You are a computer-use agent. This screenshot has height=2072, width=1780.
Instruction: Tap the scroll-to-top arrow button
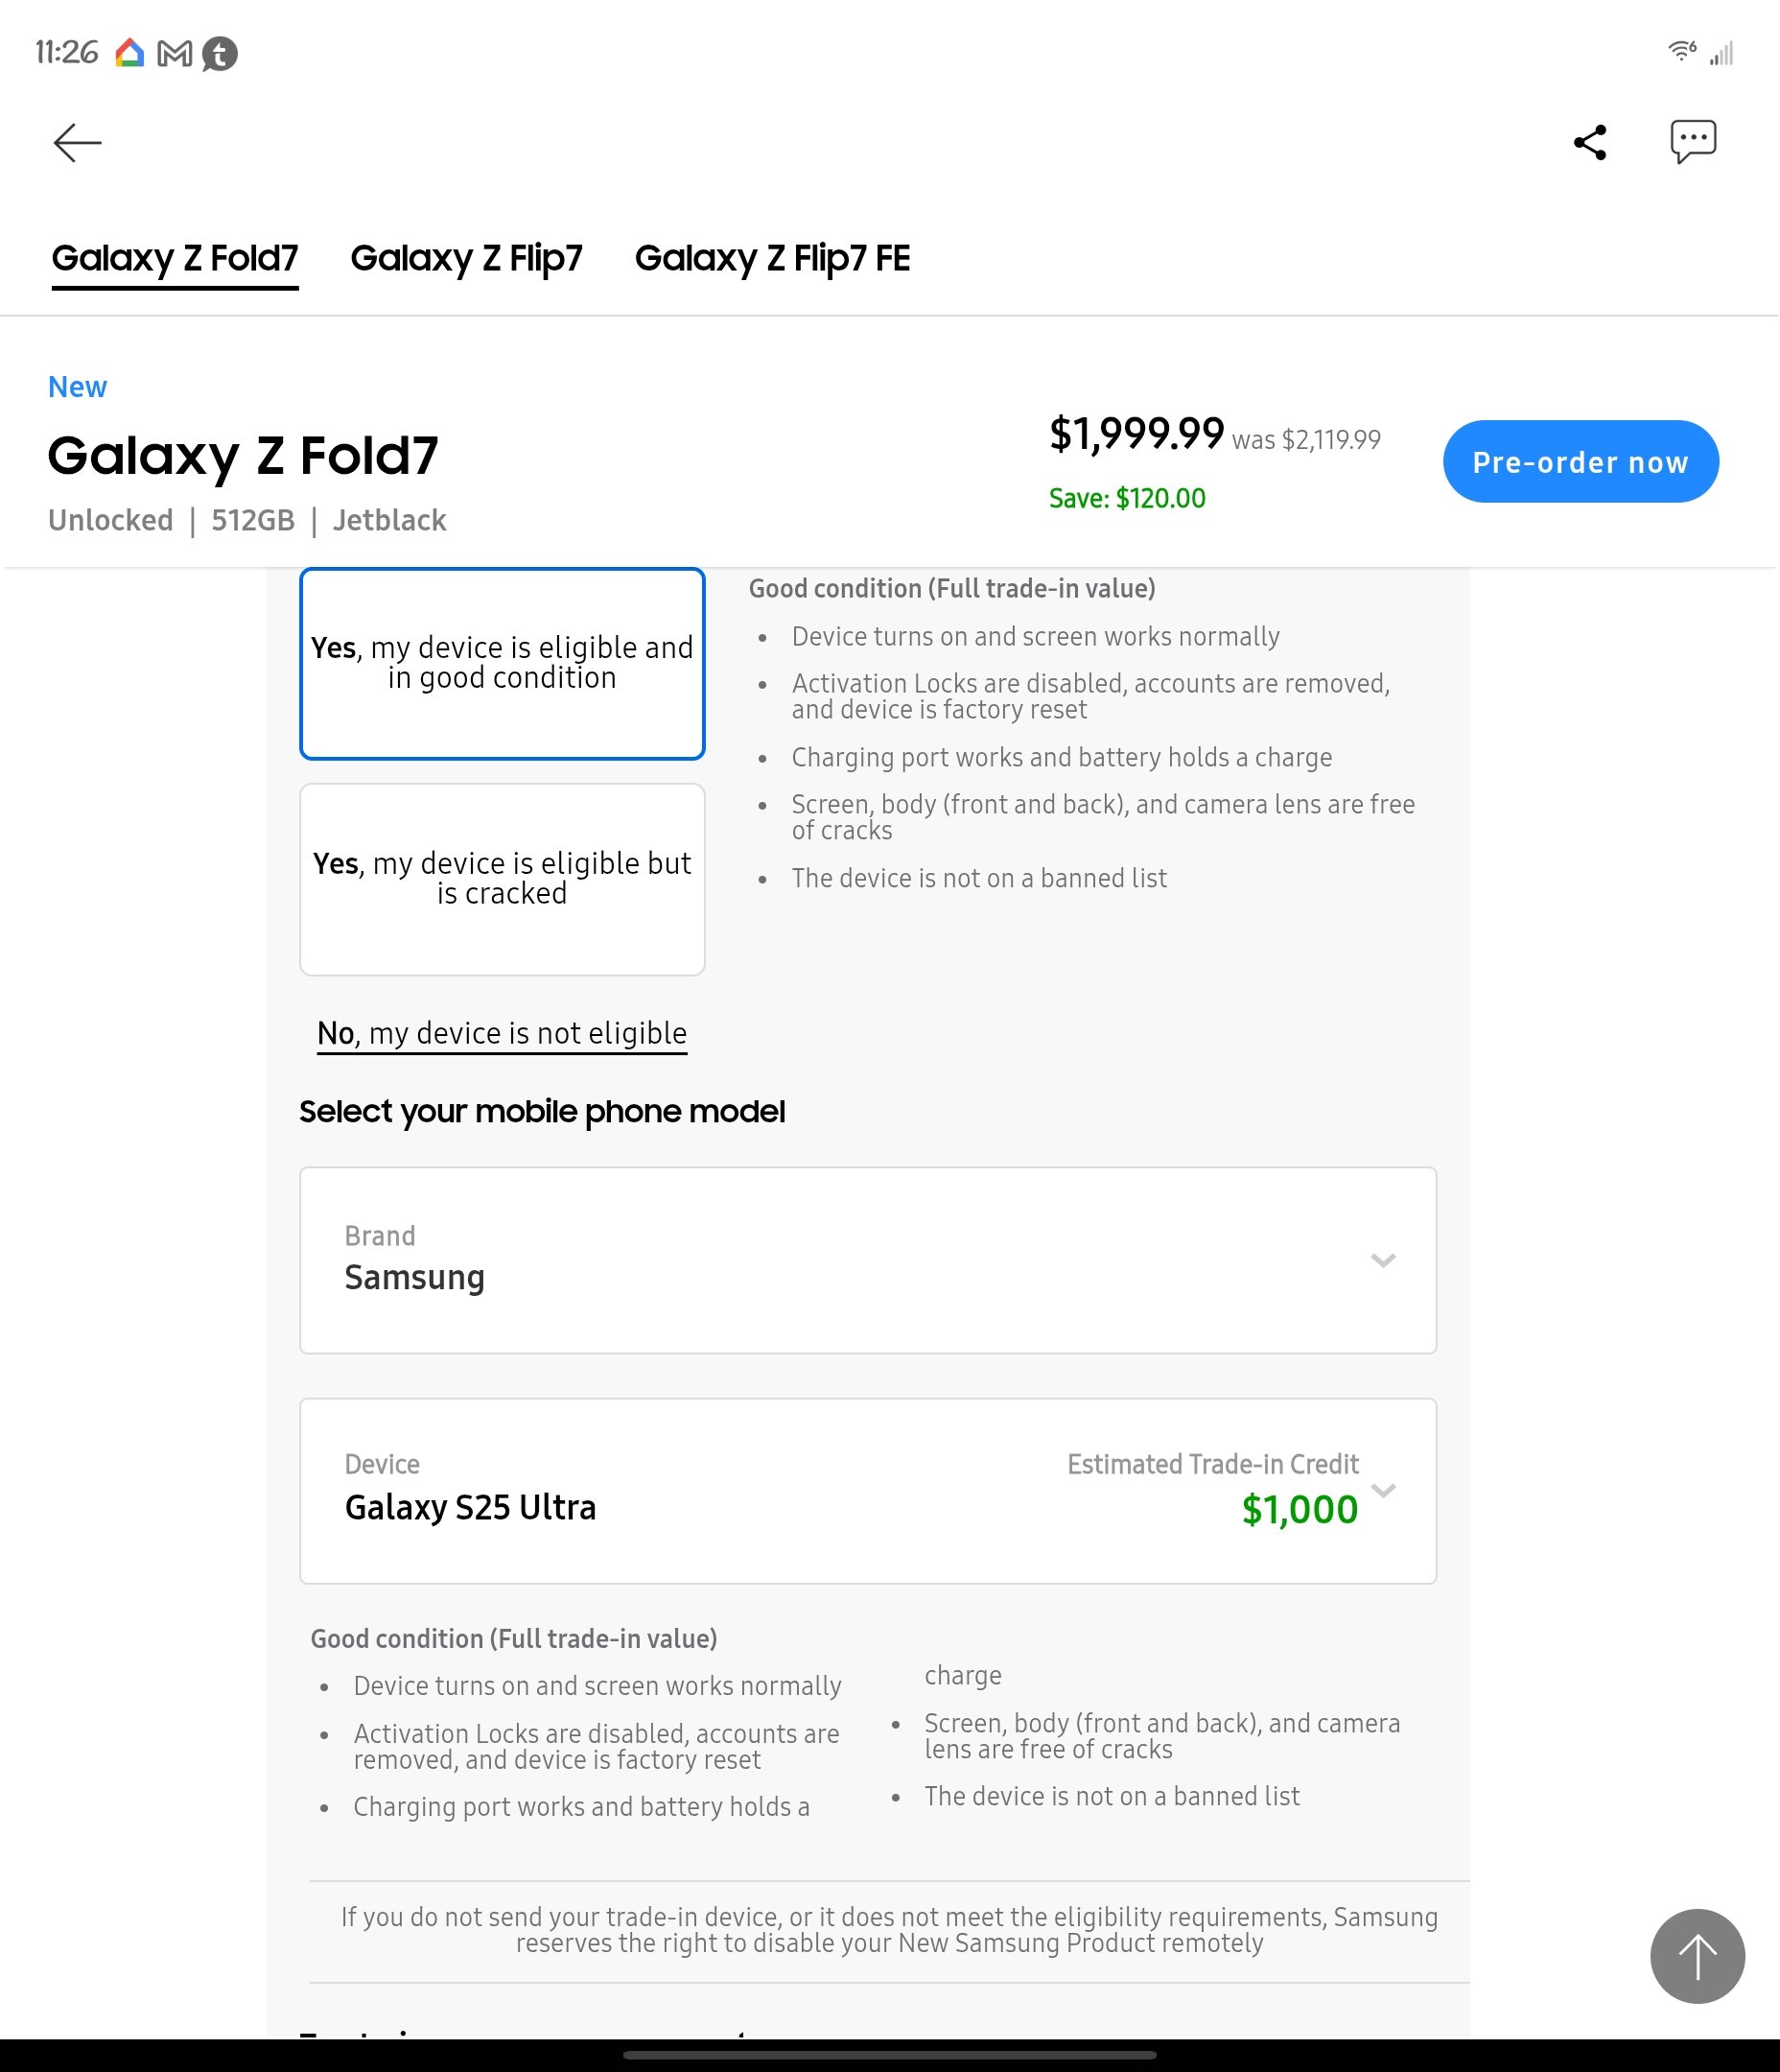coord(1696,1956)
